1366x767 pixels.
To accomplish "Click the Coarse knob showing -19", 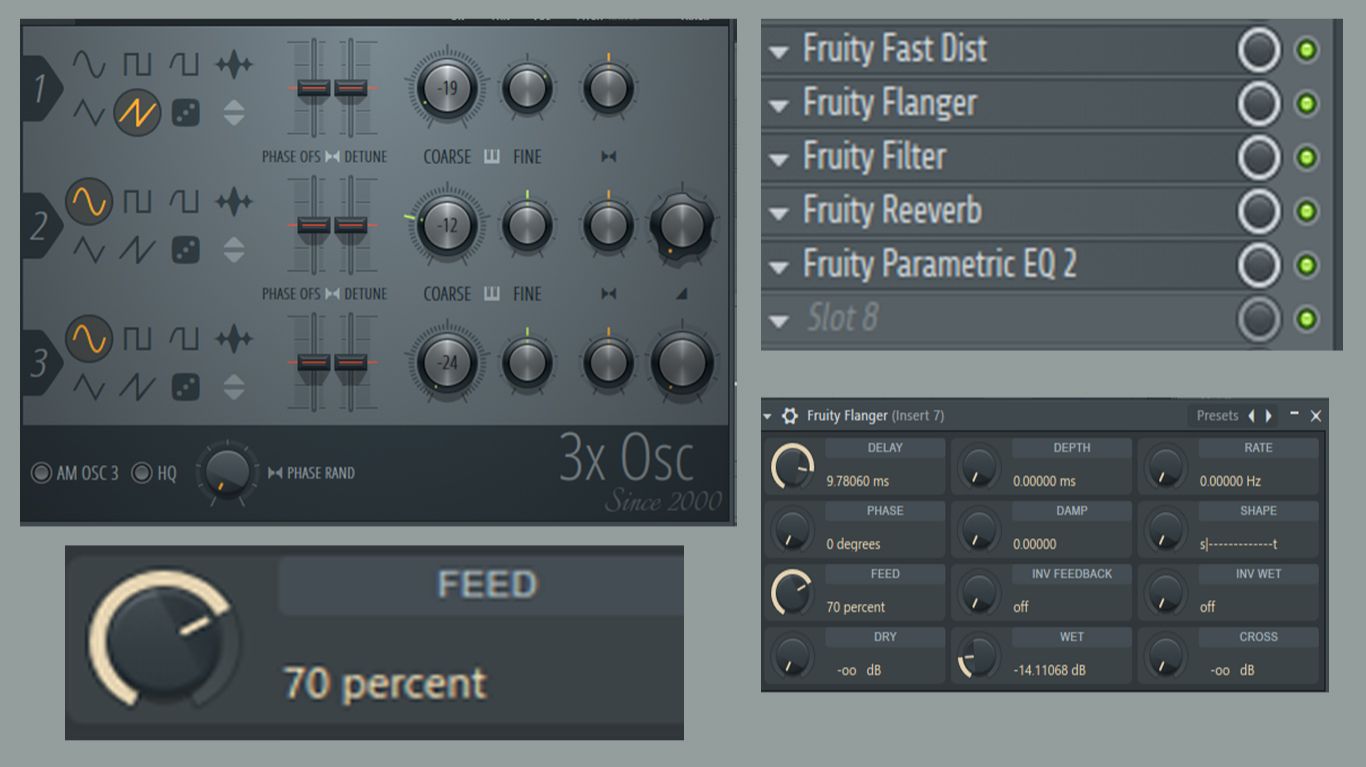I will coord(447,89).
